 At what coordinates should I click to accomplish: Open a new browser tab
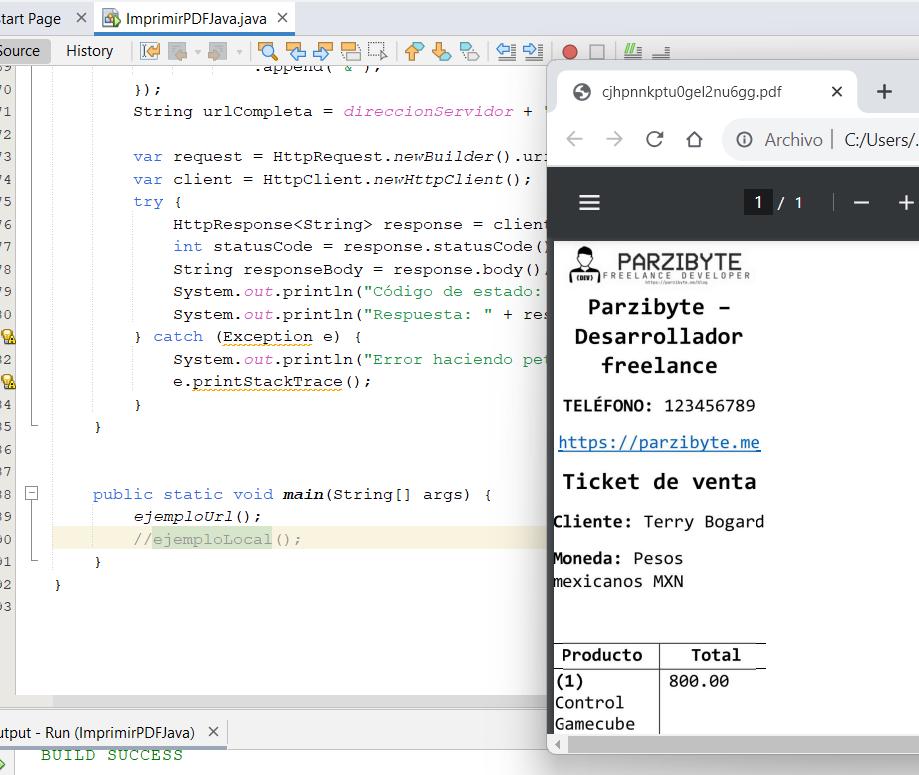point(884,91)
